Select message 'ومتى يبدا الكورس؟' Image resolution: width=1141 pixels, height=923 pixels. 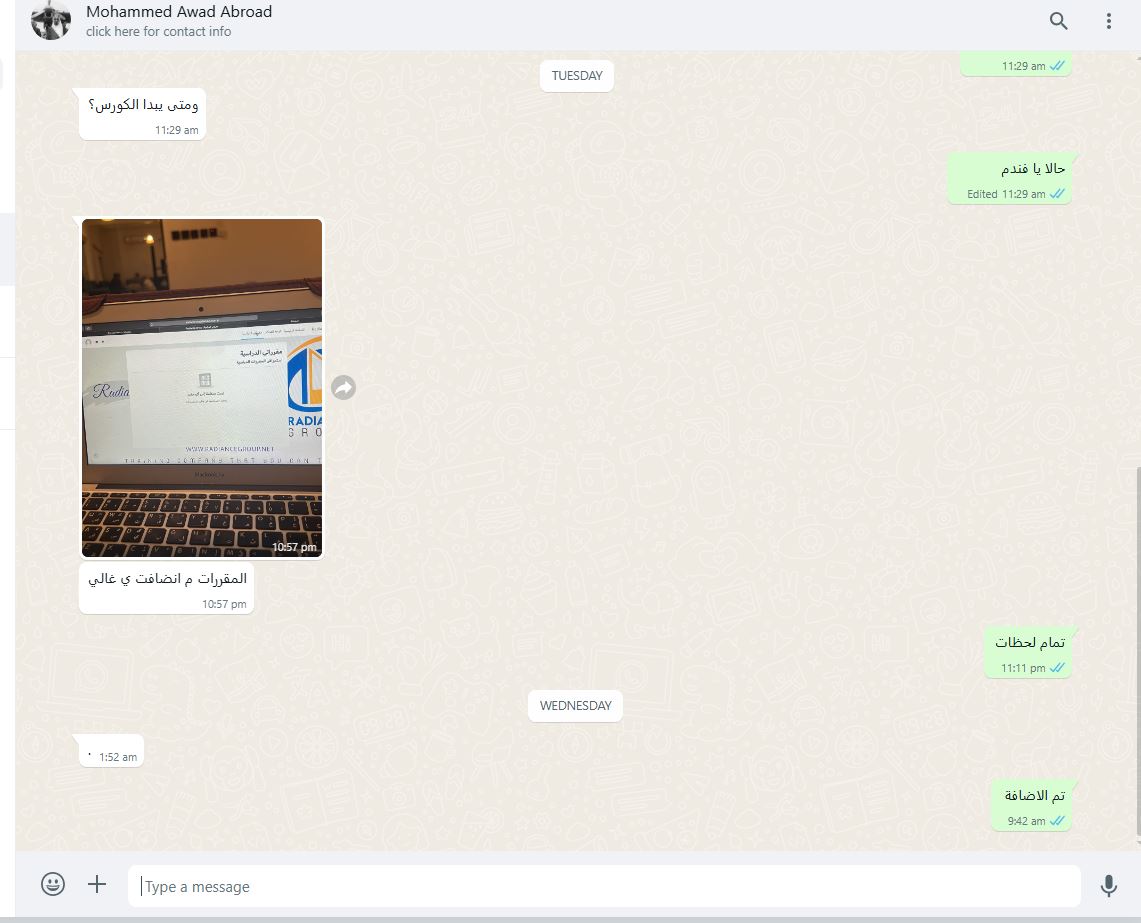pos(143,114)
